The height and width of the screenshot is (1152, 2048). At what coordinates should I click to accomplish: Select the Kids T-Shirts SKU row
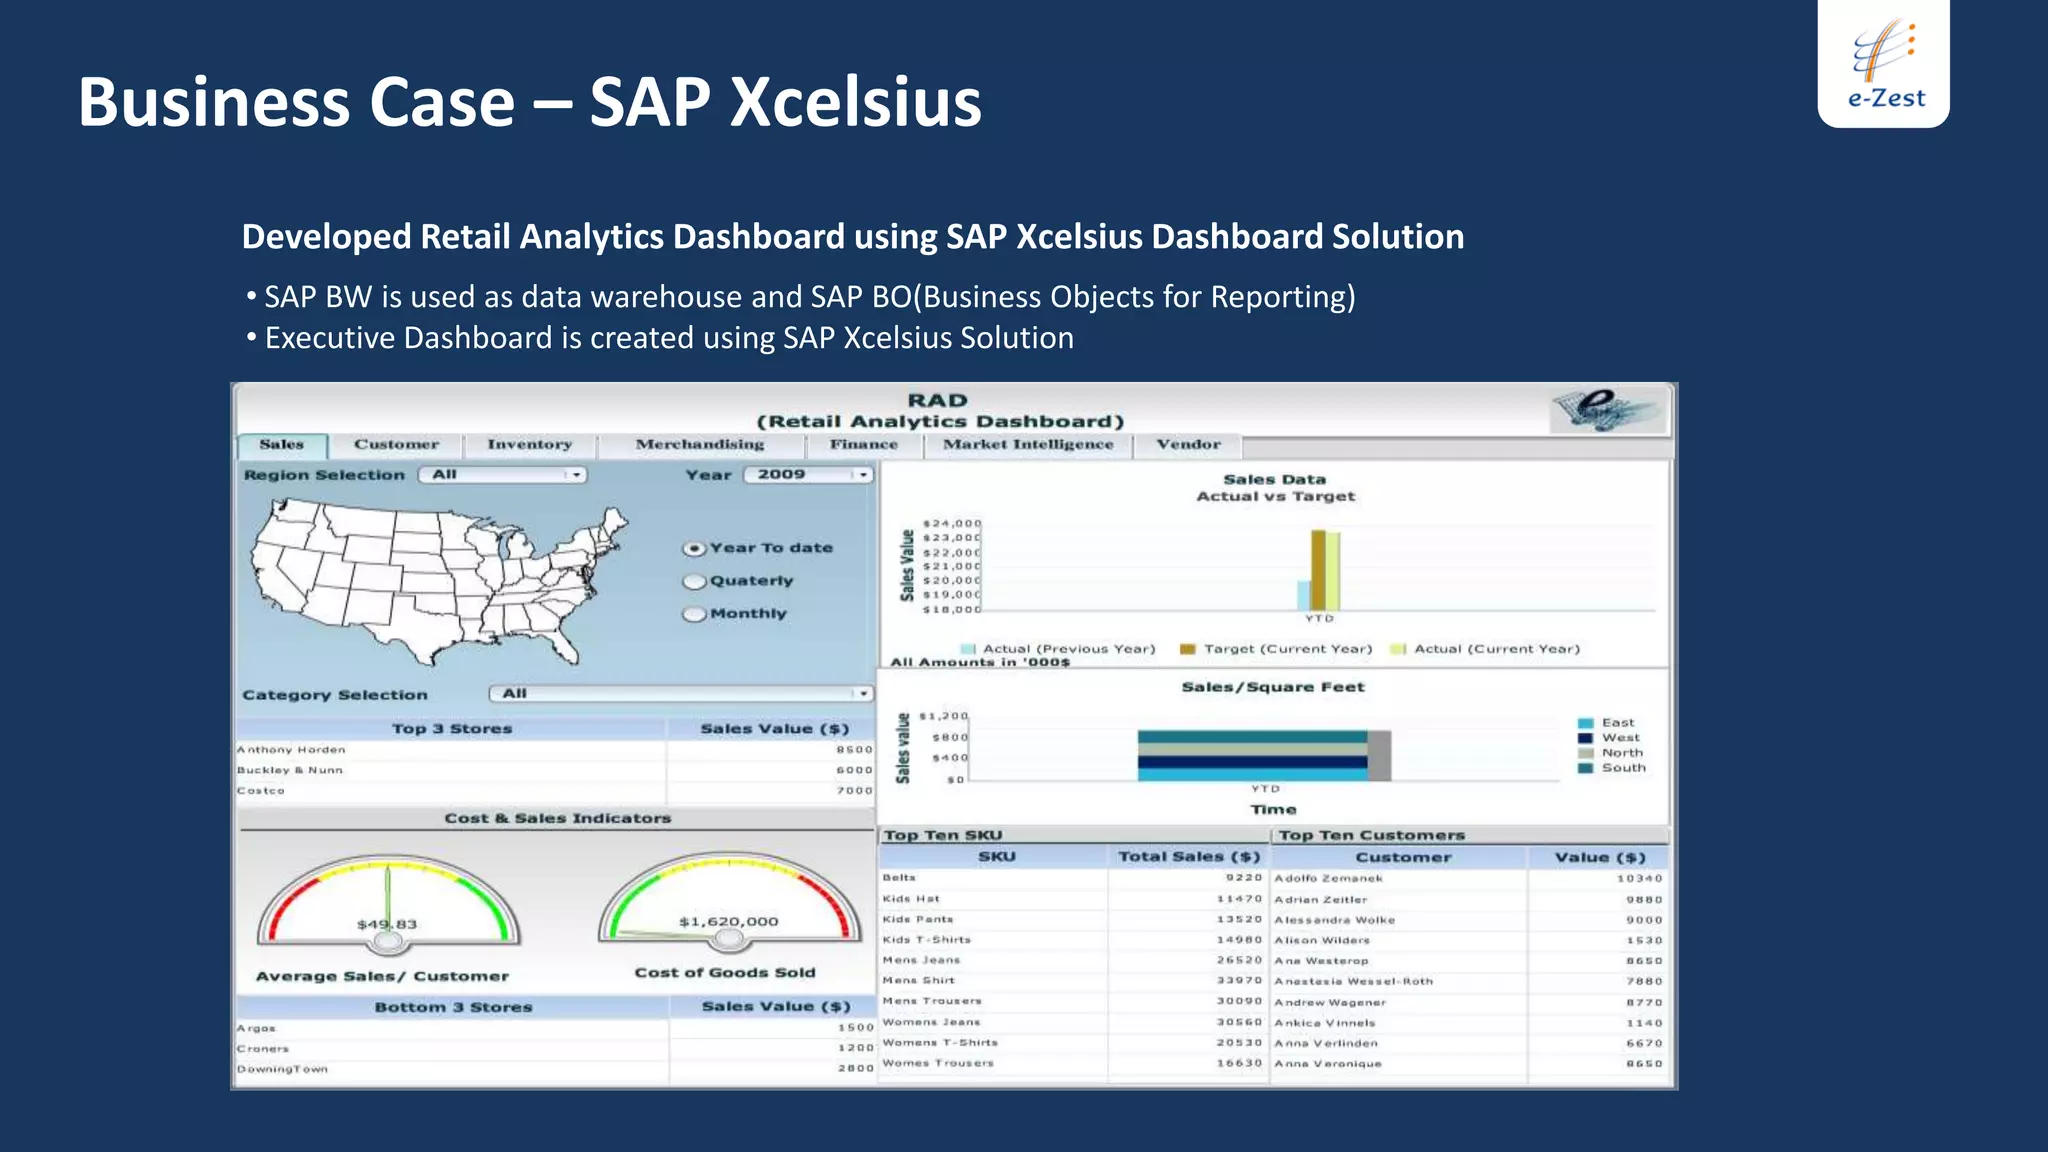click(x=1073, y=940)
